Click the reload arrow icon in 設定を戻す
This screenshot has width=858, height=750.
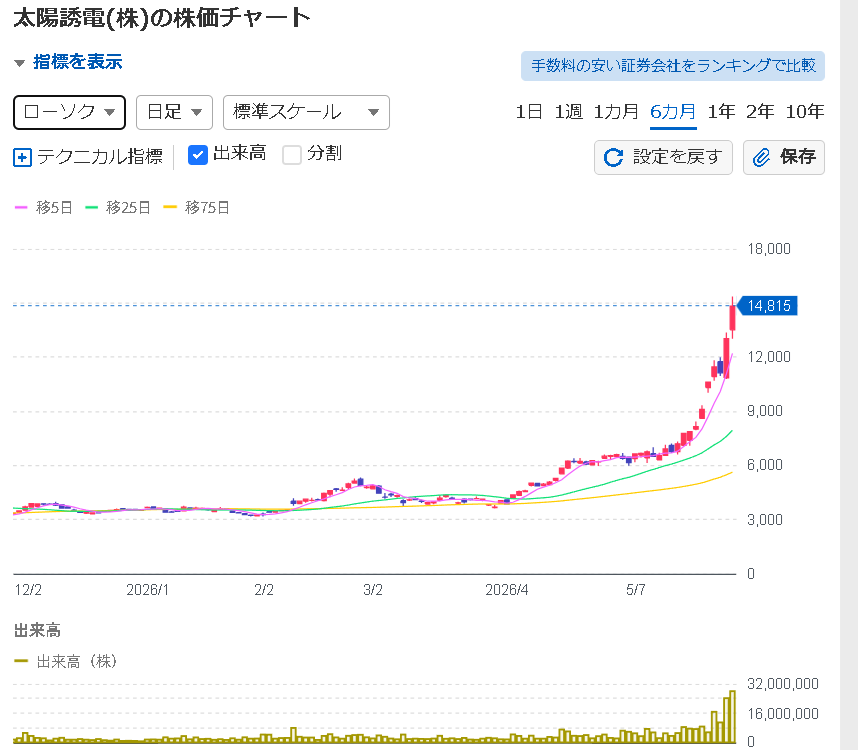[x=613, y=158]
